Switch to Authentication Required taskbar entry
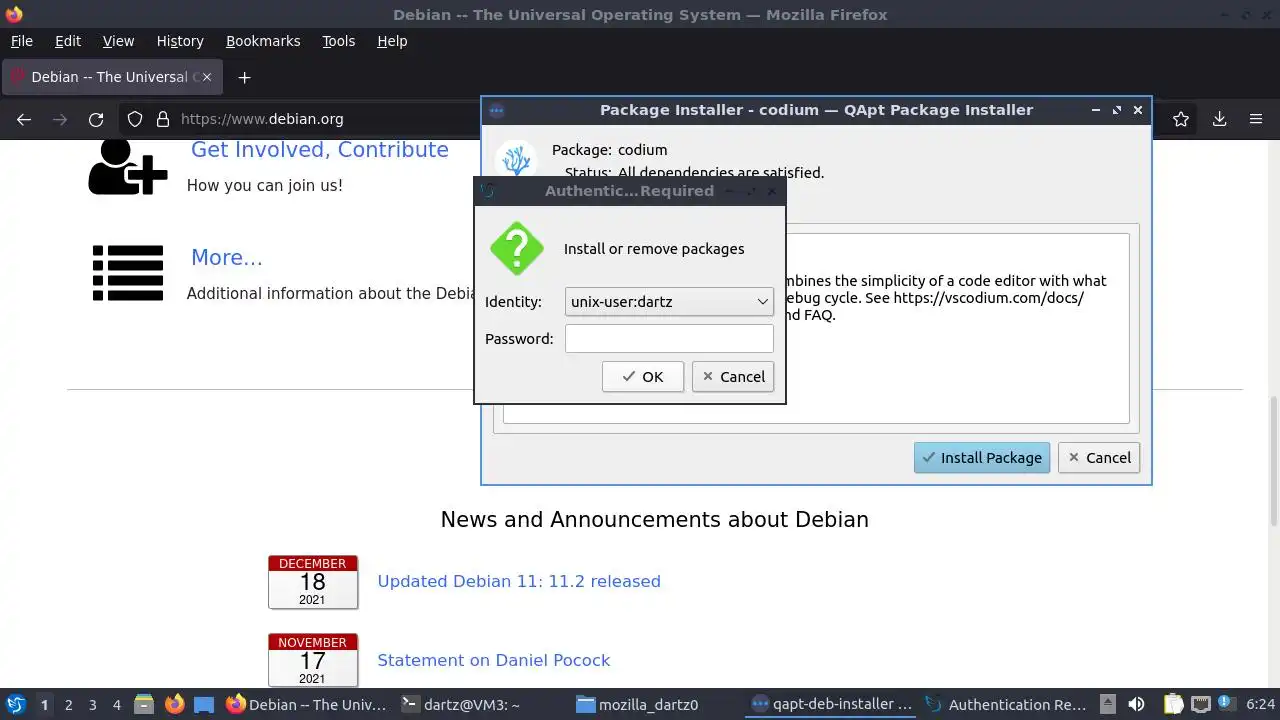Image resolution: width=1280 pixels, height=720 pixels. pos(1007,704)
